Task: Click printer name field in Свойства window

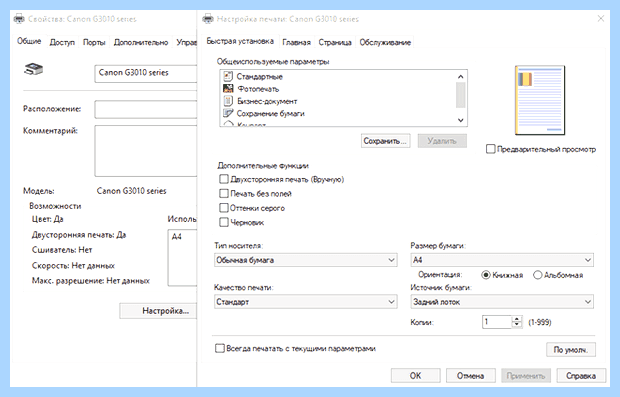Action: coord(146,73)
